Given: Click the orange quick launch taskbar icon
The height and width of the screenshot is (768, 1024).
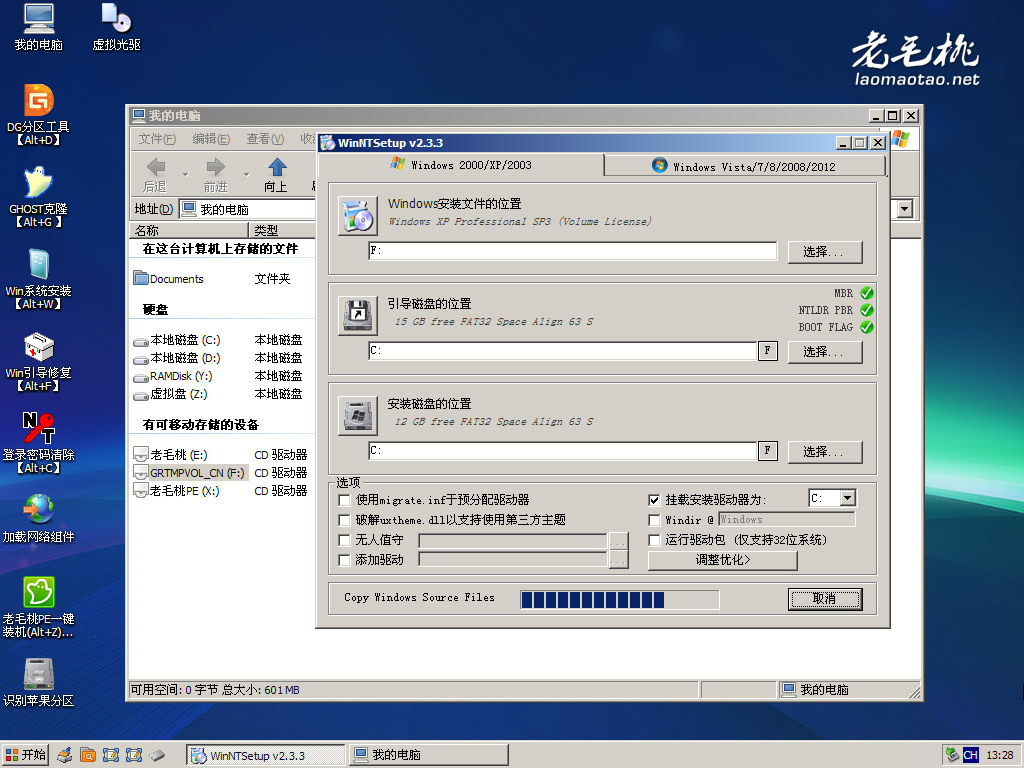Looking at the screenshot, I should [88, 756].
